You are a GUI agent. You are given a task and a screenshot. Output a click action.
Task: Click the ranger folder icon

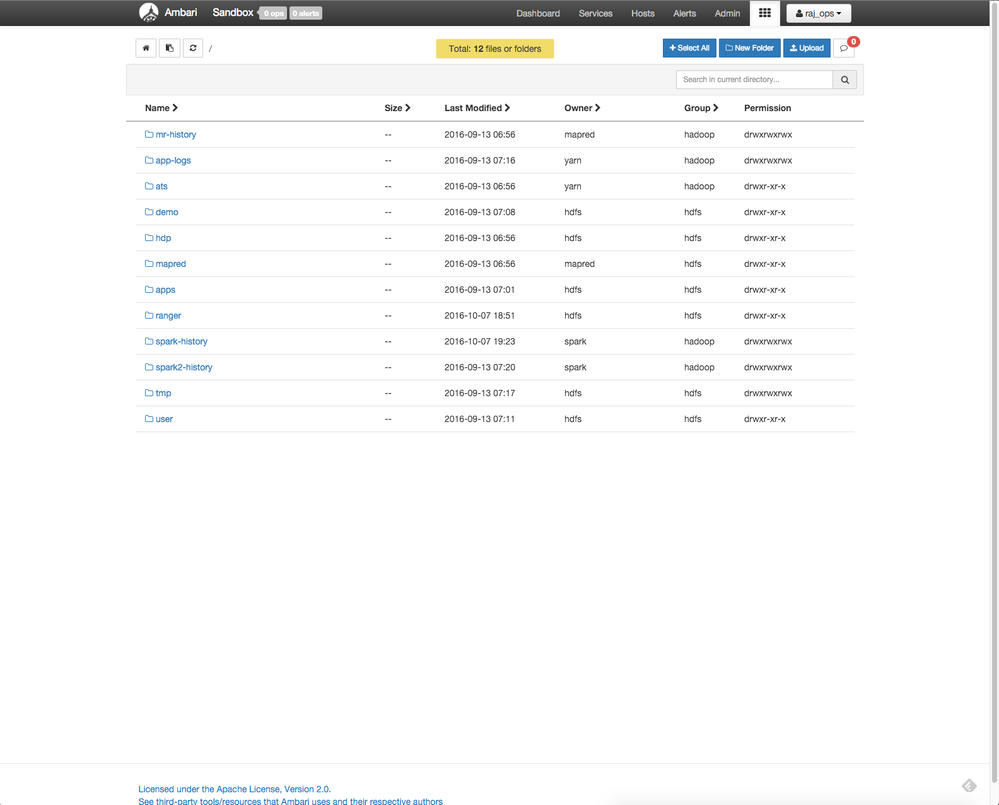click(x=148, y=315)
